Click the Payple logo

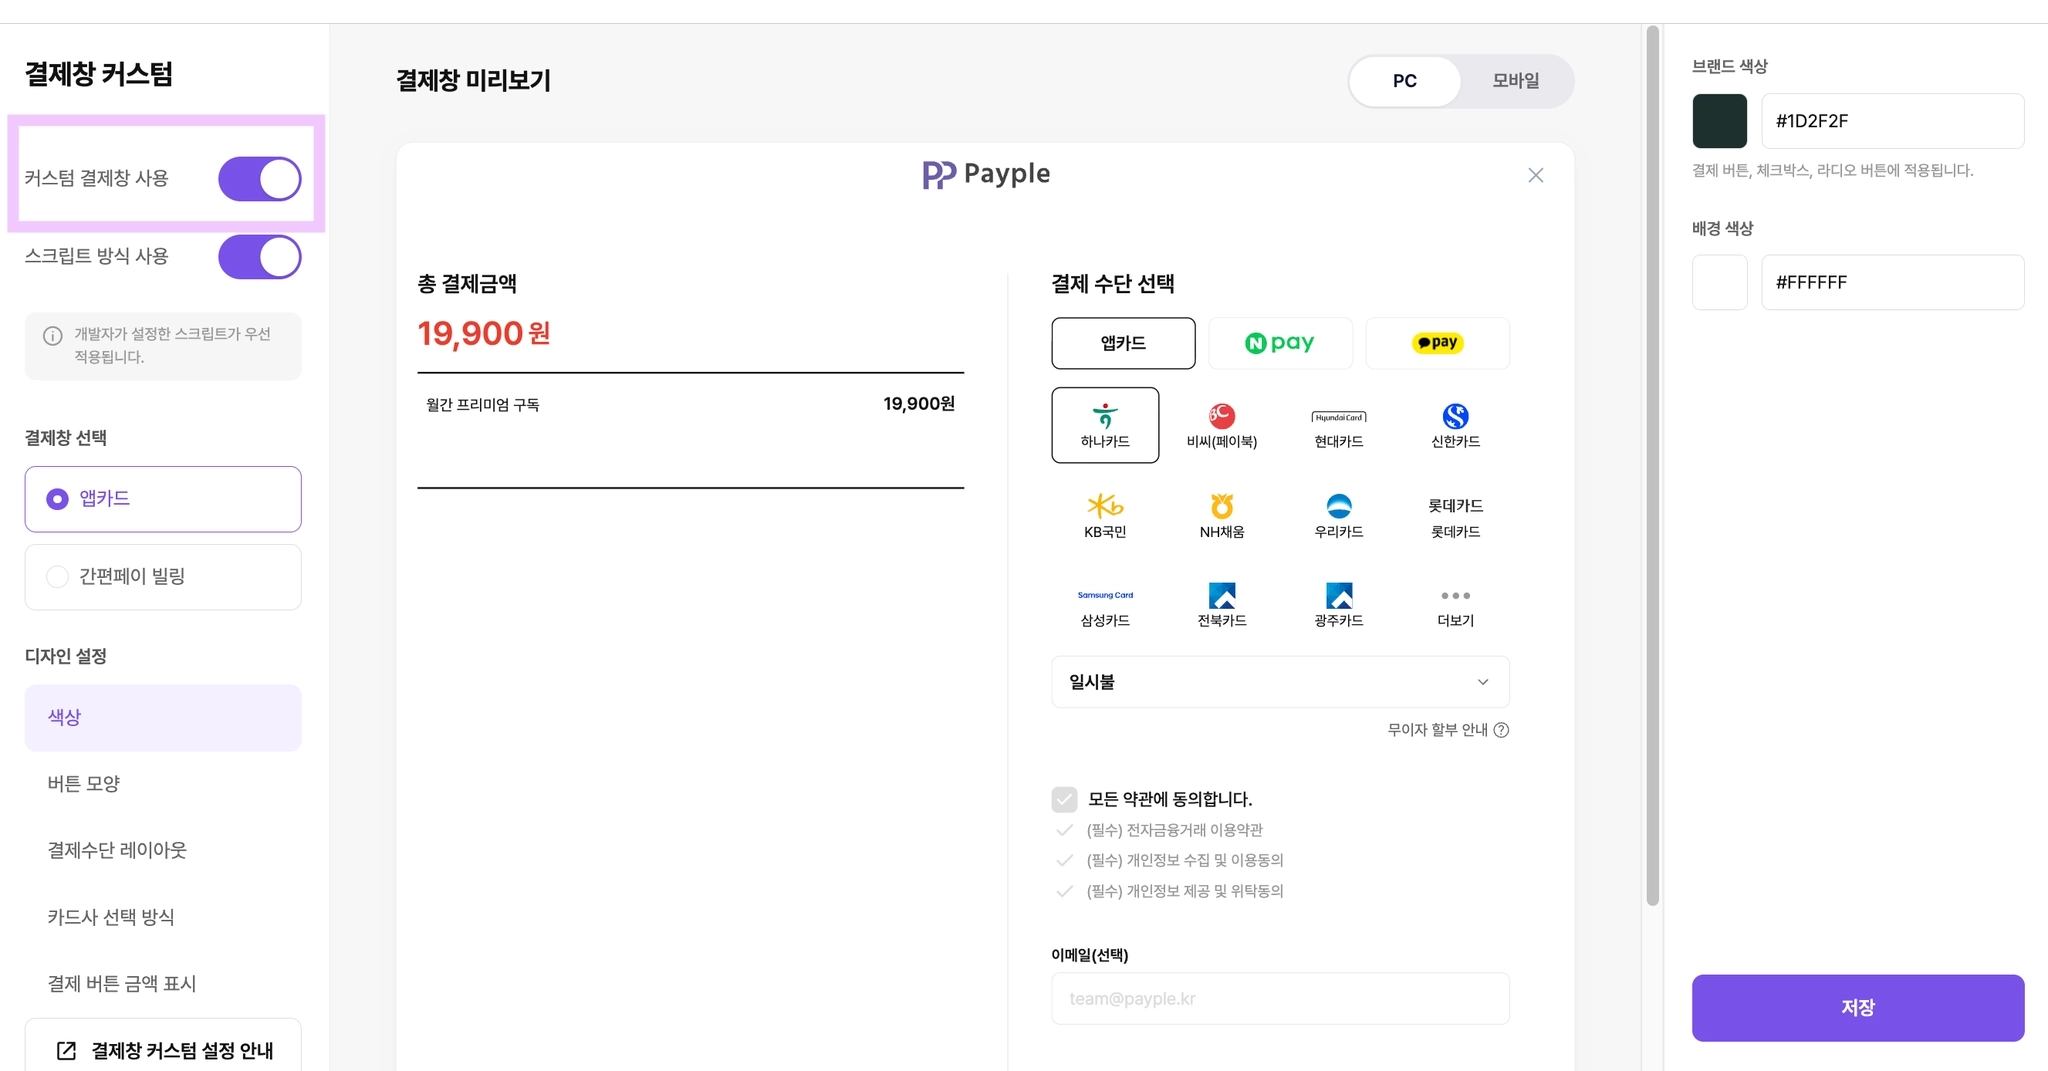click(x=986, y=174)
